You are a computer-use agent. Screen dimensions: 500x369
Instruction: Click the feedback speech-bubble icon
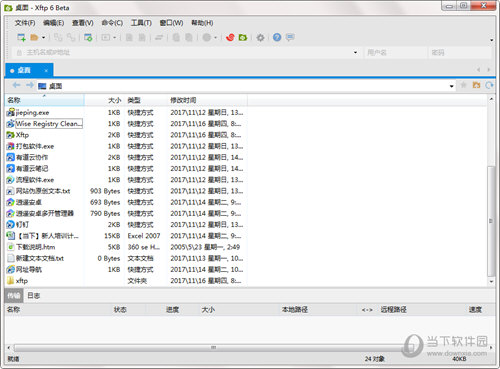click(290, 37)
